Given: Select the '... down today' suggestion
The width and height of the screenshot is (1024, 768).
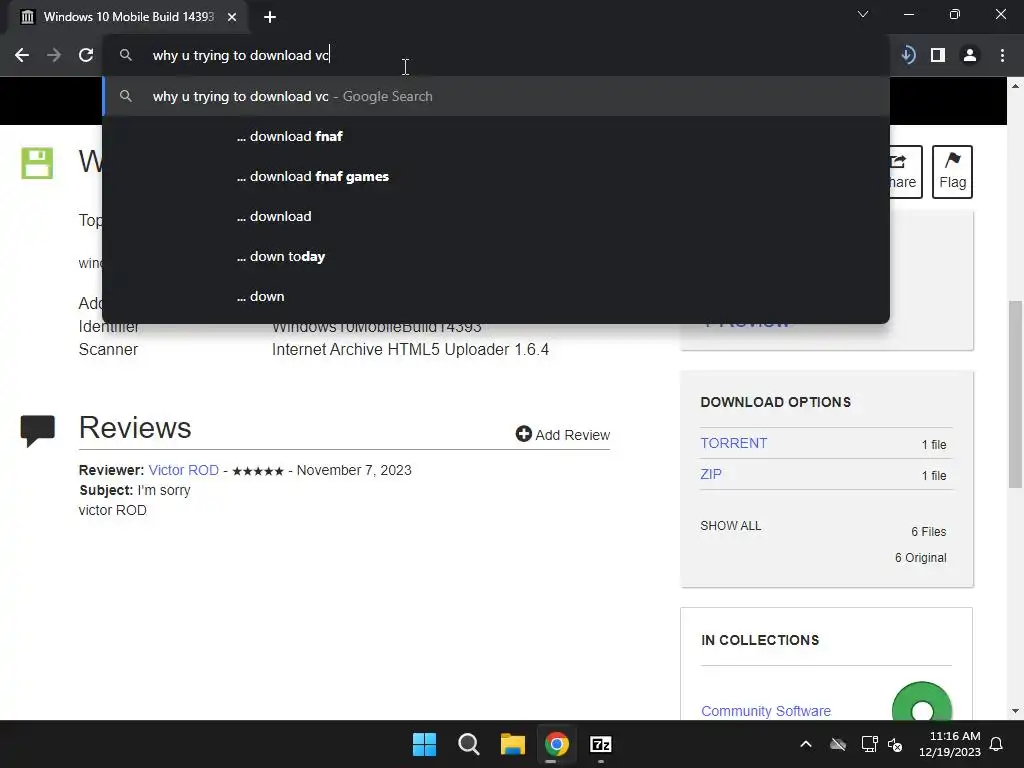Looking at the screenshot, I should click(496, 256).
